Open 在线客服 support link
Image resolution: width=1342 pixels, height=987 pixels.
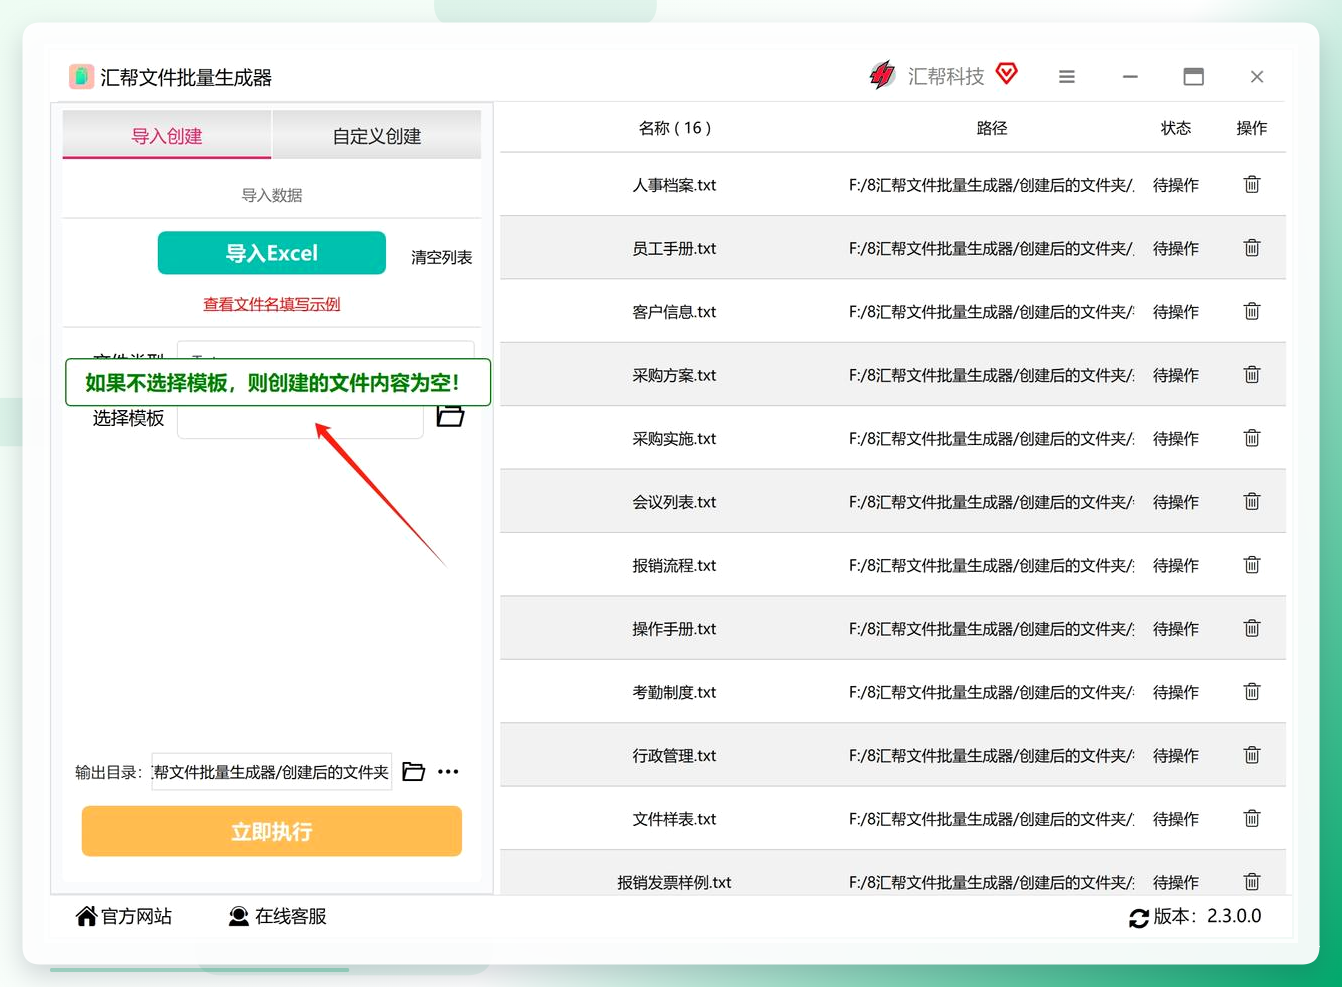pos(277,916)
